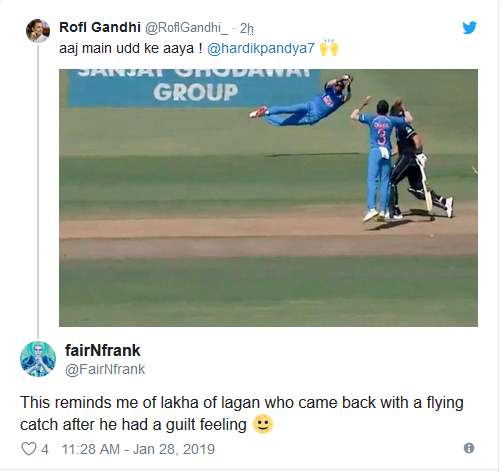This screenshot has width=502, height=472.
Task: Open the @hardikpandya7 mention
Action: click(x=261, y=49)
